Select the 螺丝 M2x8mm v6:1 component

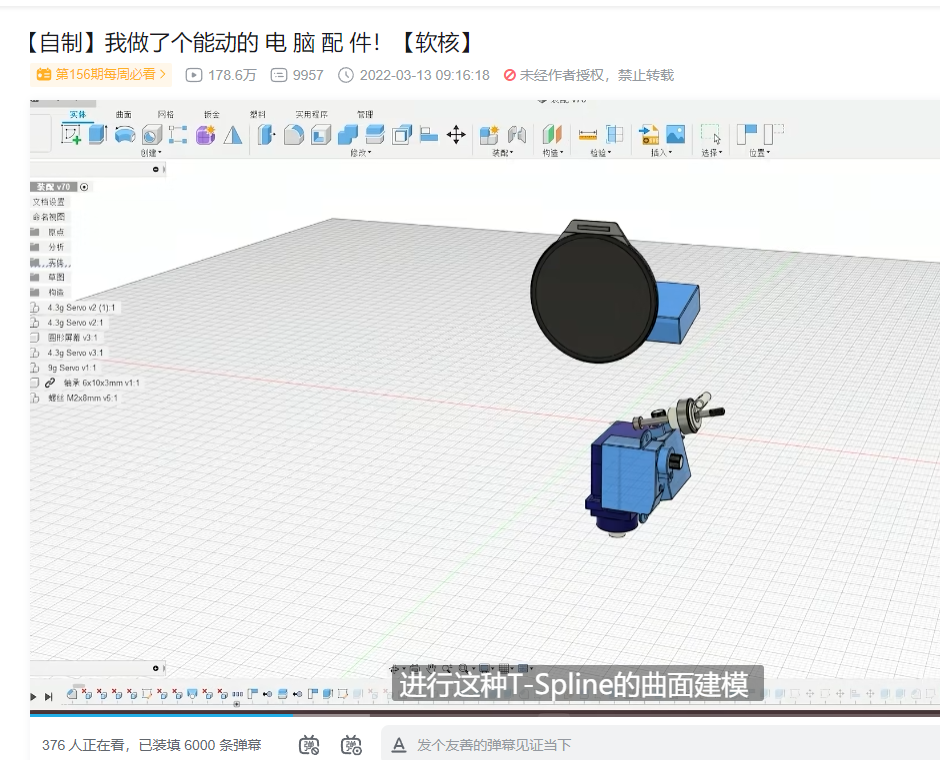[x=83, y=397]
